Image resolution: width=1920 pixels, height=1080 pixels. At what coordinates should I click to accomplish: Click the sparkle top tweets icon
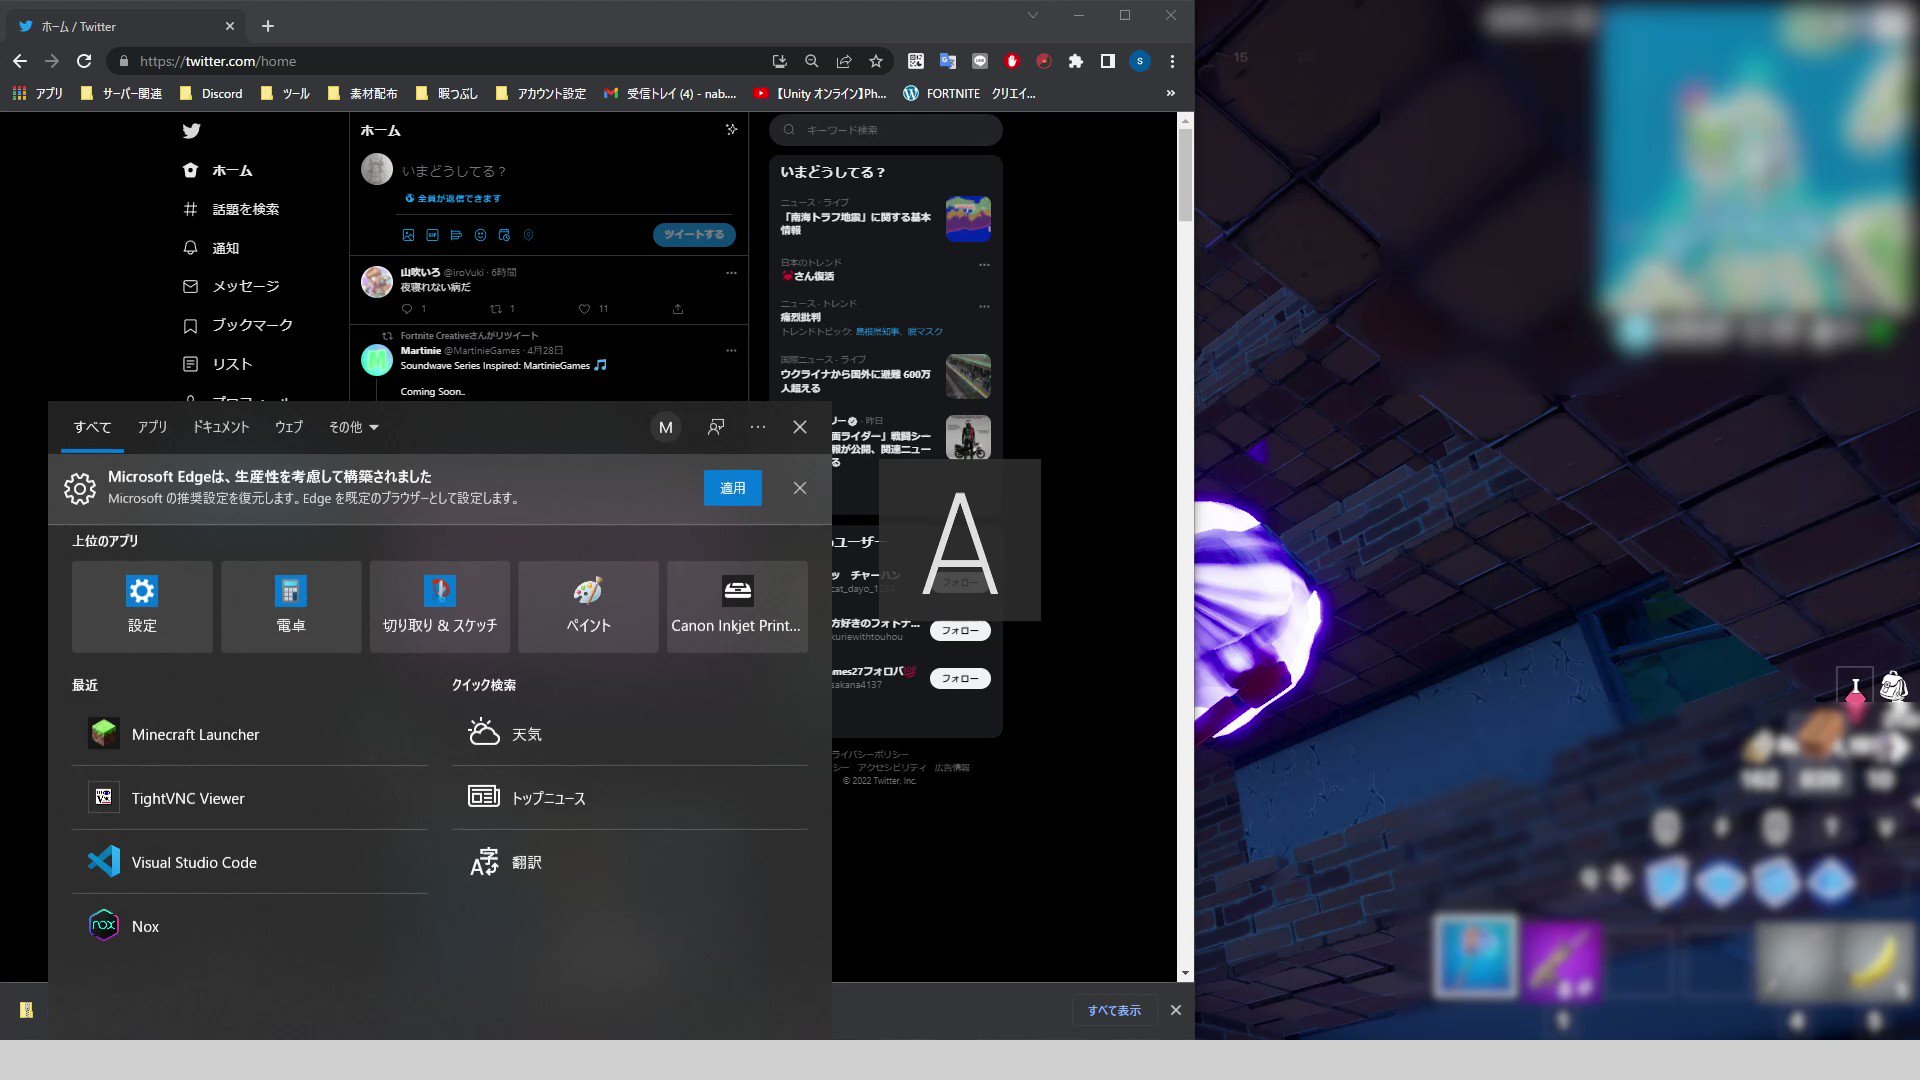(x=731, y=130)
